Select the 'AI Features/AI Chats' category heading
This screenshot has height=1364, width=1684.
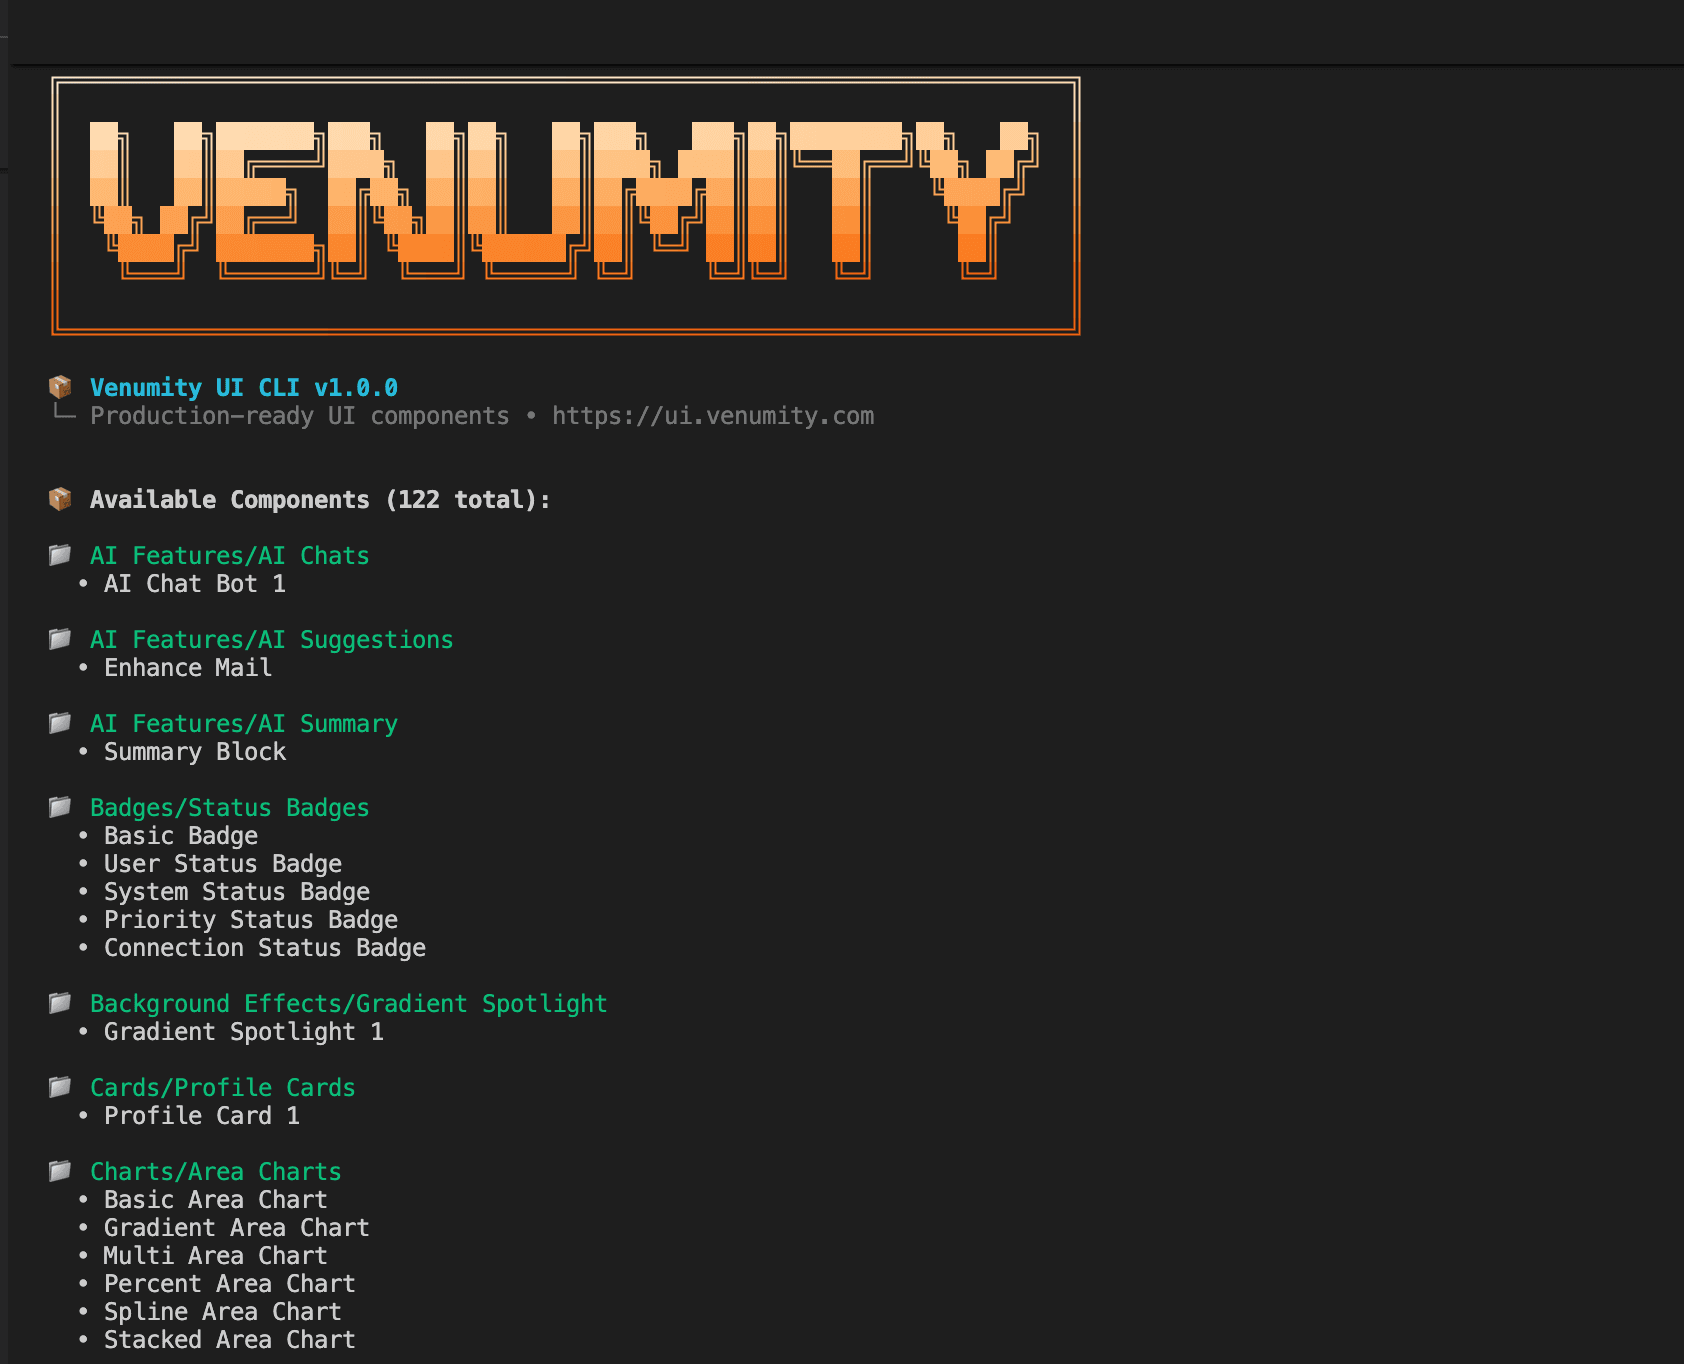230,556
